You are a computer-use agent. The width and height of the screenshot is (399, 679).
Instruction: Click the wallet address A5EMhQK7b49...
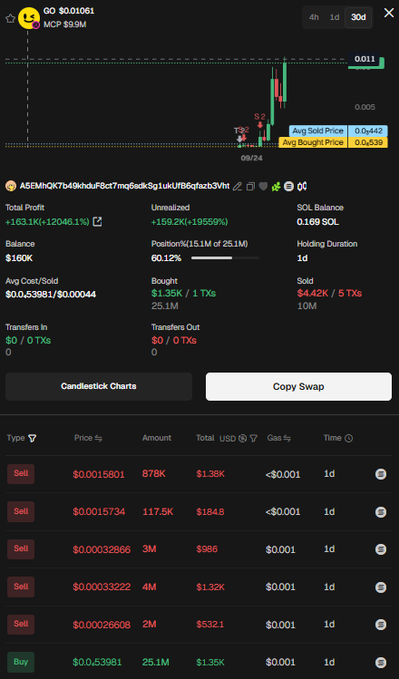click(125, 186)
